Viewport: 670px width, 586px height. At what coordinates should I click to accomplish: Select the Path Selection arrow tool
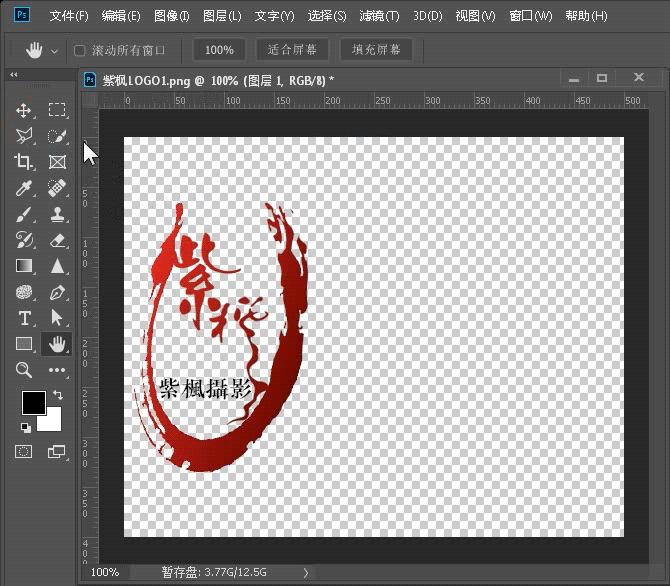57,318
